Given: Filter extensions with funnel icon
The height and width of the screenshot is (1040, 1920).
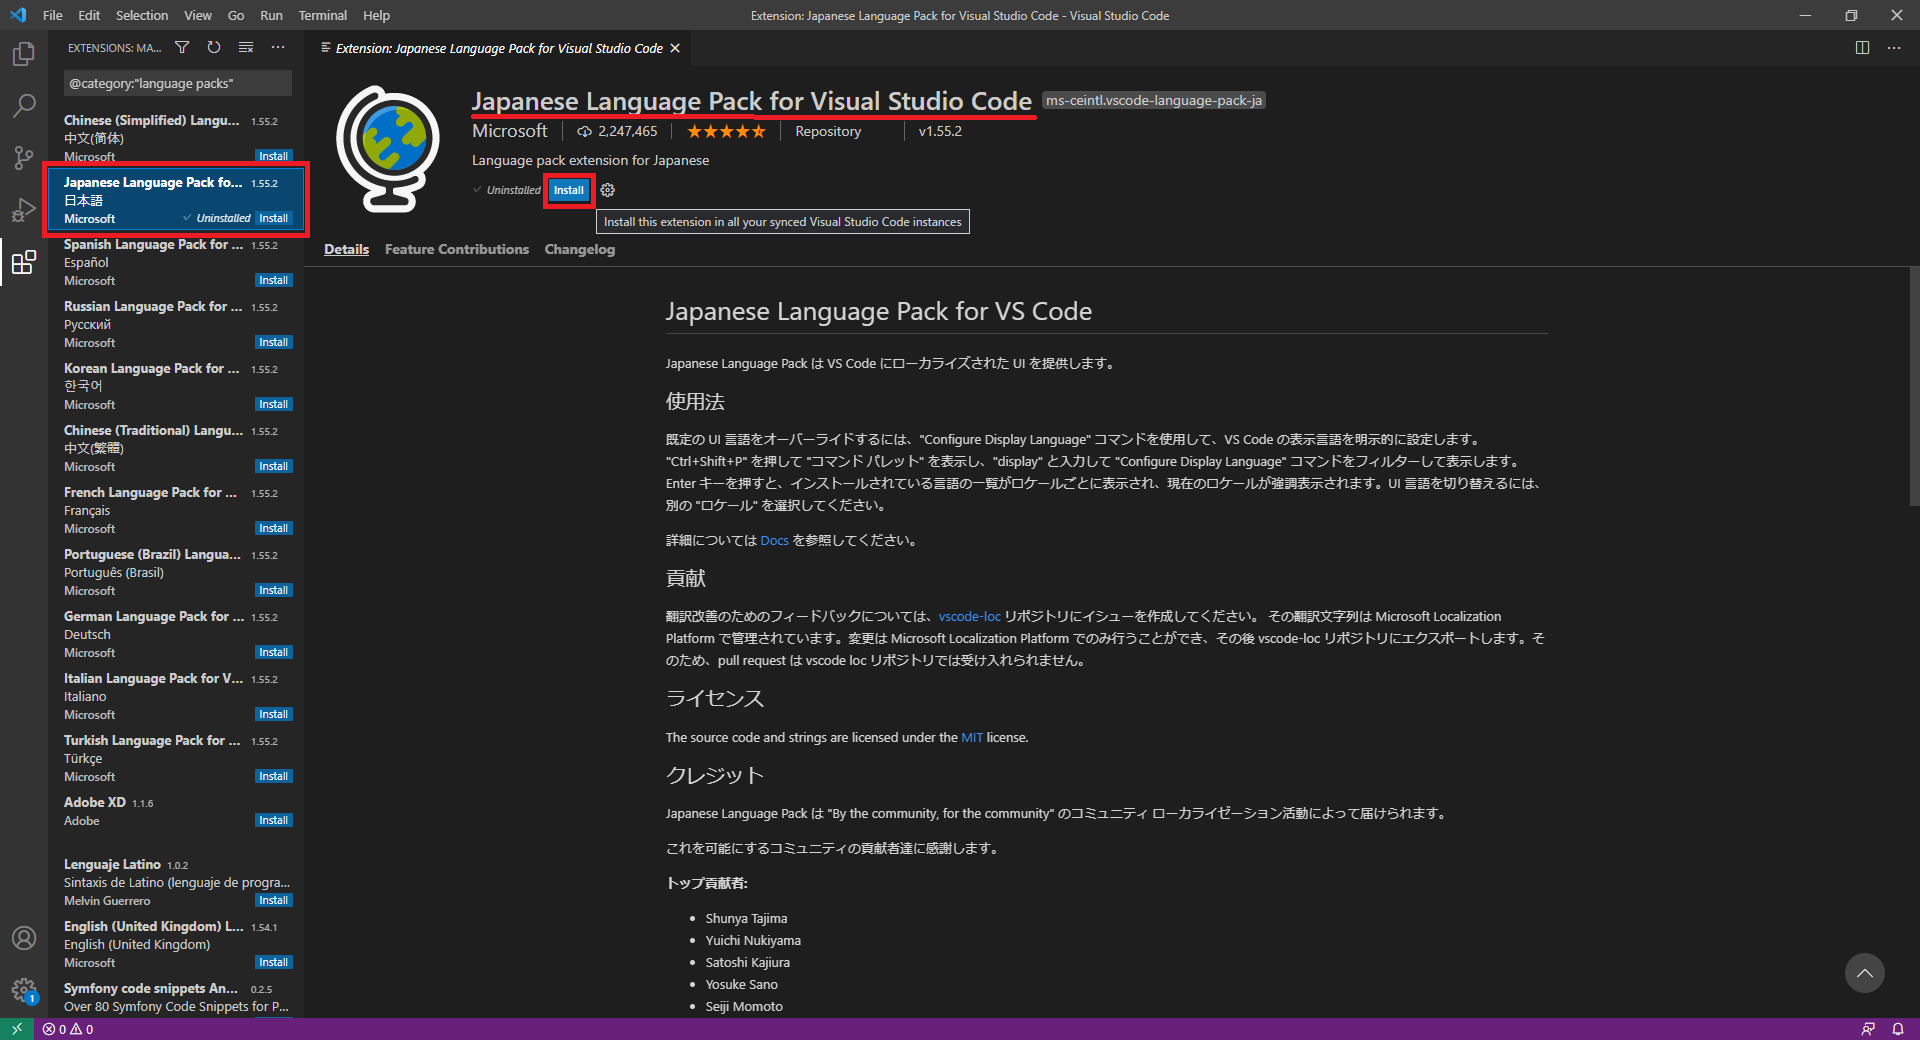Looking at the screenshot, I should 182,47.
